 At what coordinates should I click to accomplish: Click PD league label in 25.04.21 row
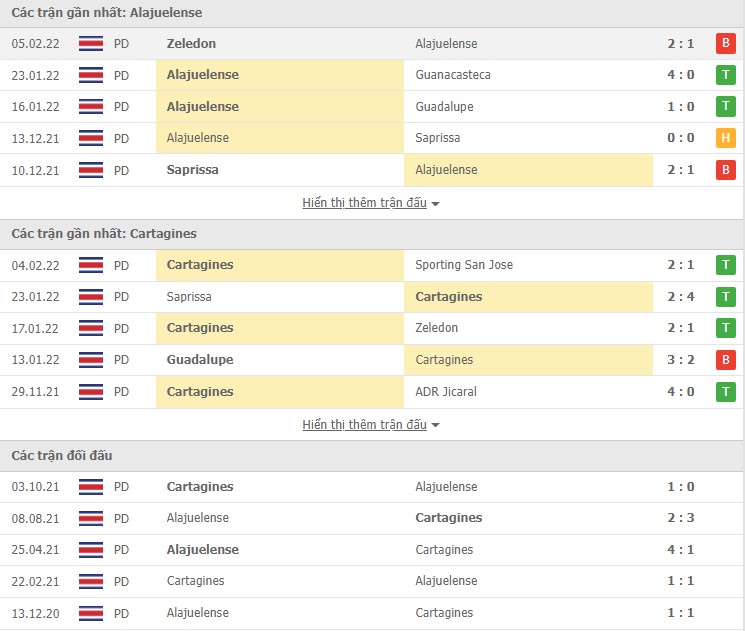tap(121, 550)
